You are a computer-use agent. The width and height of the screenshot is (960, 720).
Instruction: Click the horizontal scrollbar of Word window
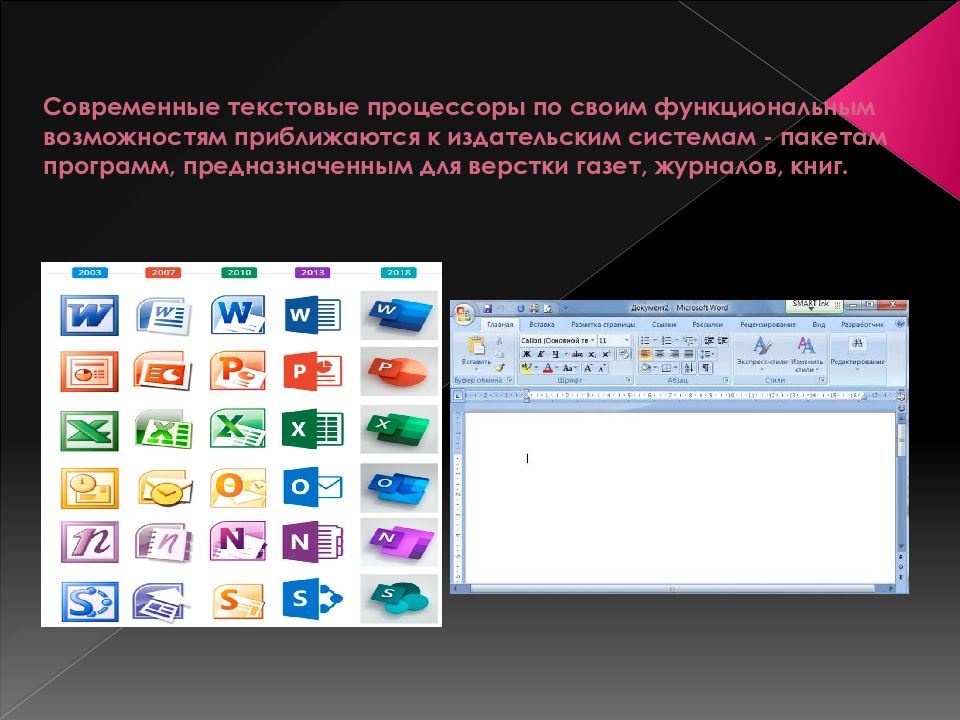[x=673, y=588]
